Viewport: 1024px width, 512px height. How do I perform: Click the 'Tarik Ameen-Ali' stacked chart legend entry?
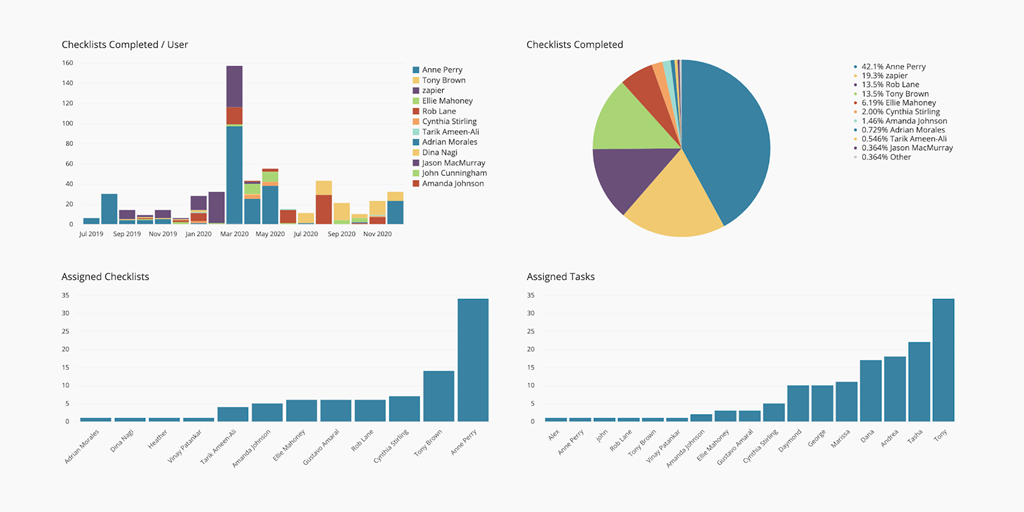[445, 132]
